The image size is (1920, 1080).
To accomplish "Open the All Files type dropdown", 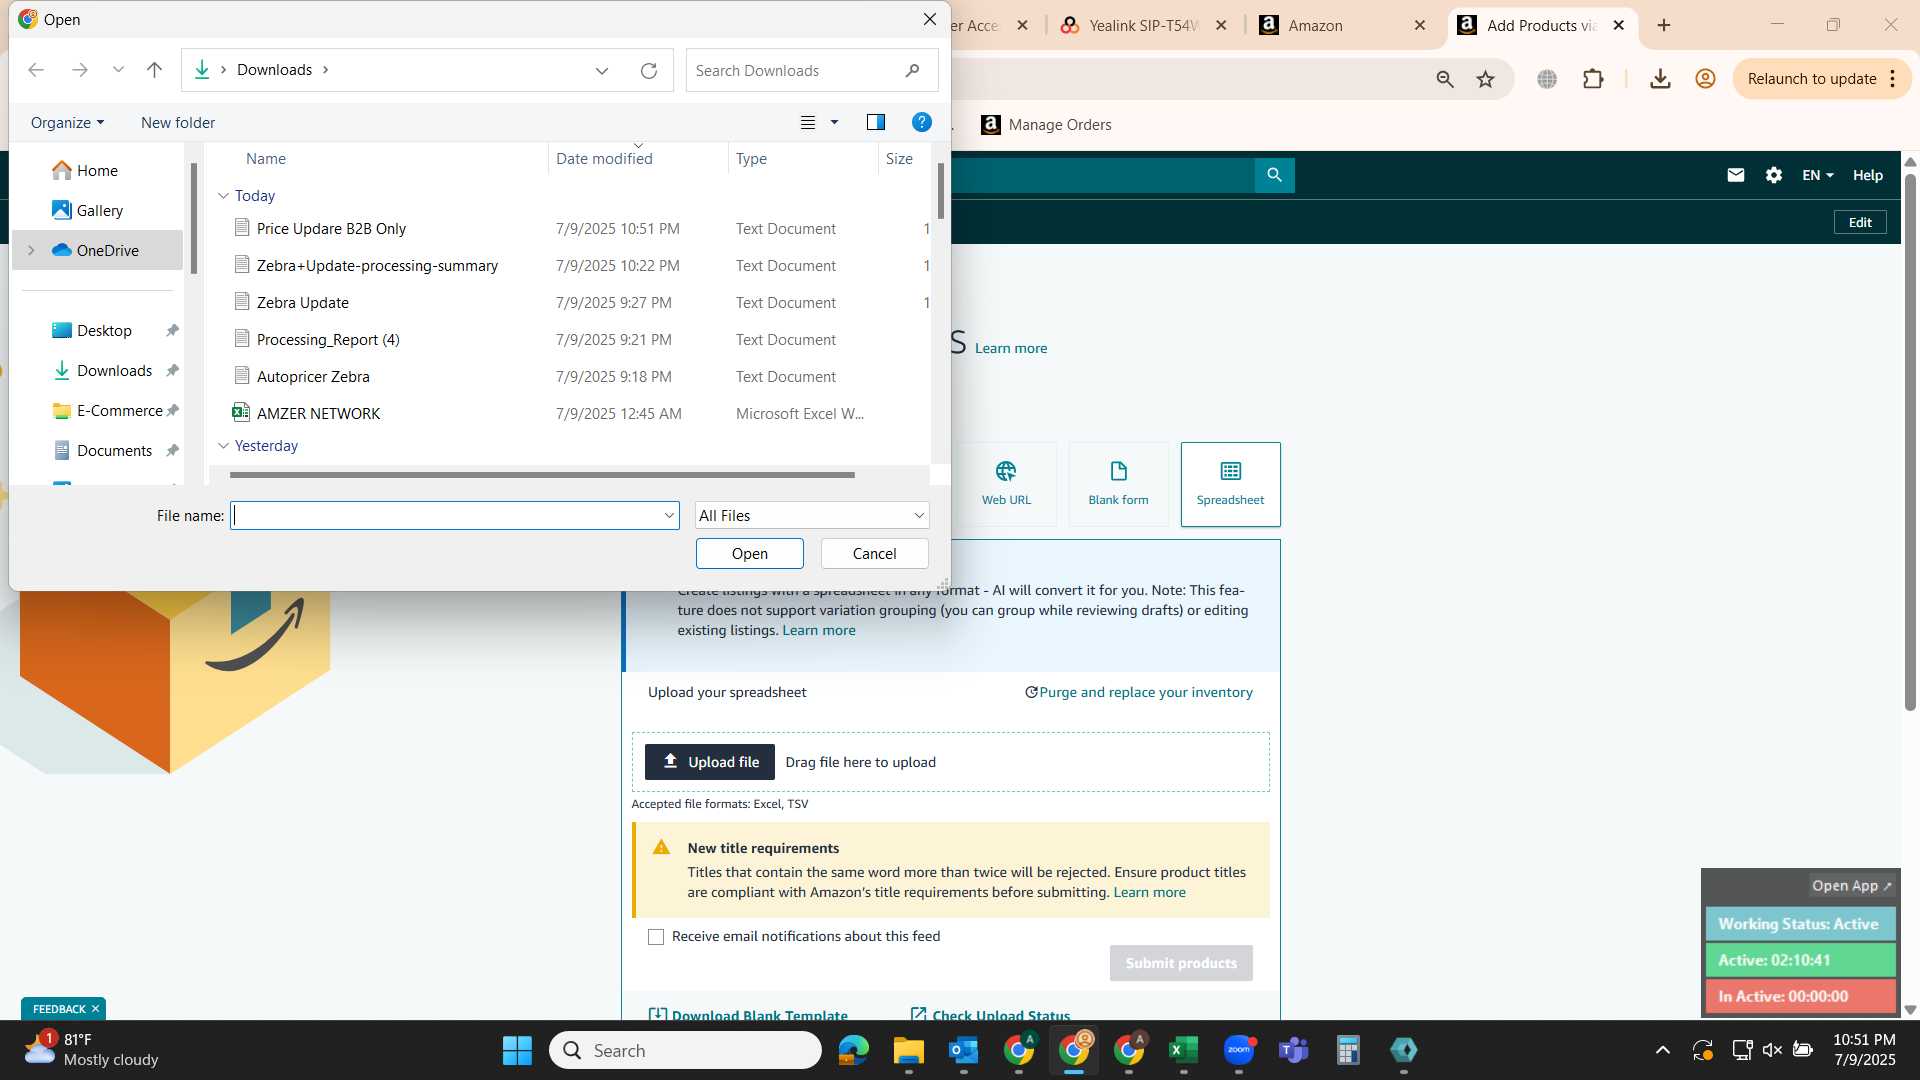I will [x=812, y=516].
